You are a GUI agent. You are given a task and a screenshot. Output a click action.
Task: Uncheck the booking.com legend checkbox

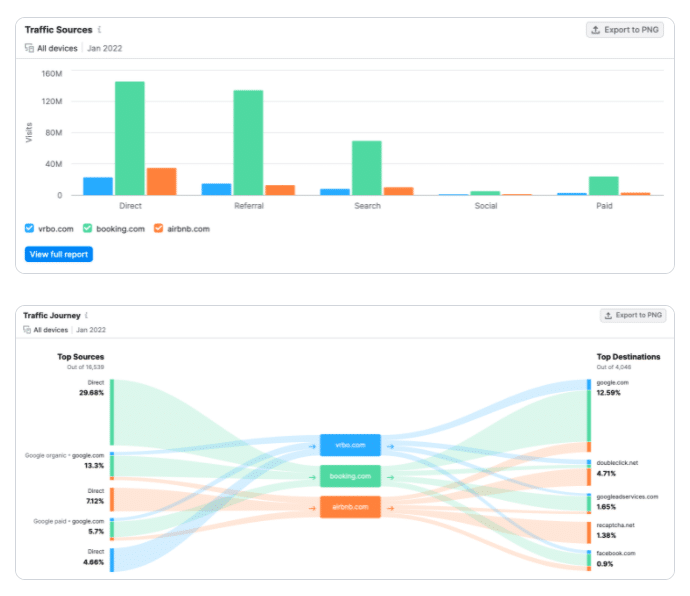coord(87,228)
